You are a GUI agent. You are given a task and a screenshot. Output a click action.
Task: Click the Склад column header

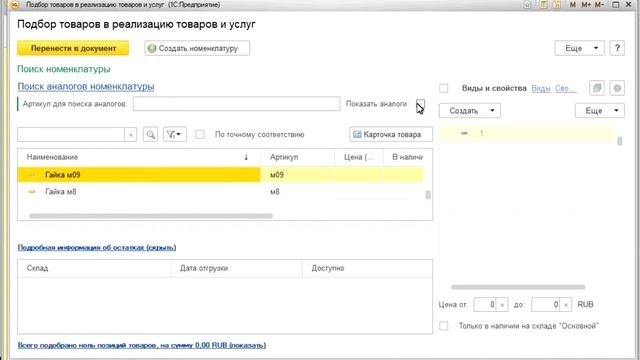click(x=94, y=268)
